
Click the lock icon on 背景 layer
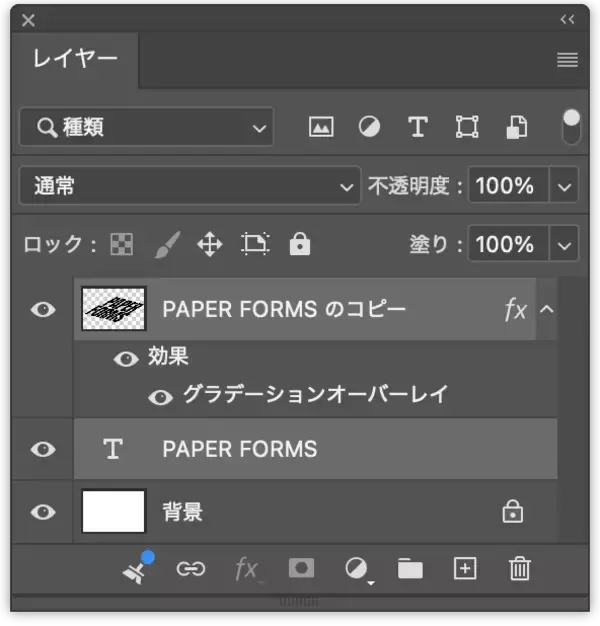pos(513,511)
